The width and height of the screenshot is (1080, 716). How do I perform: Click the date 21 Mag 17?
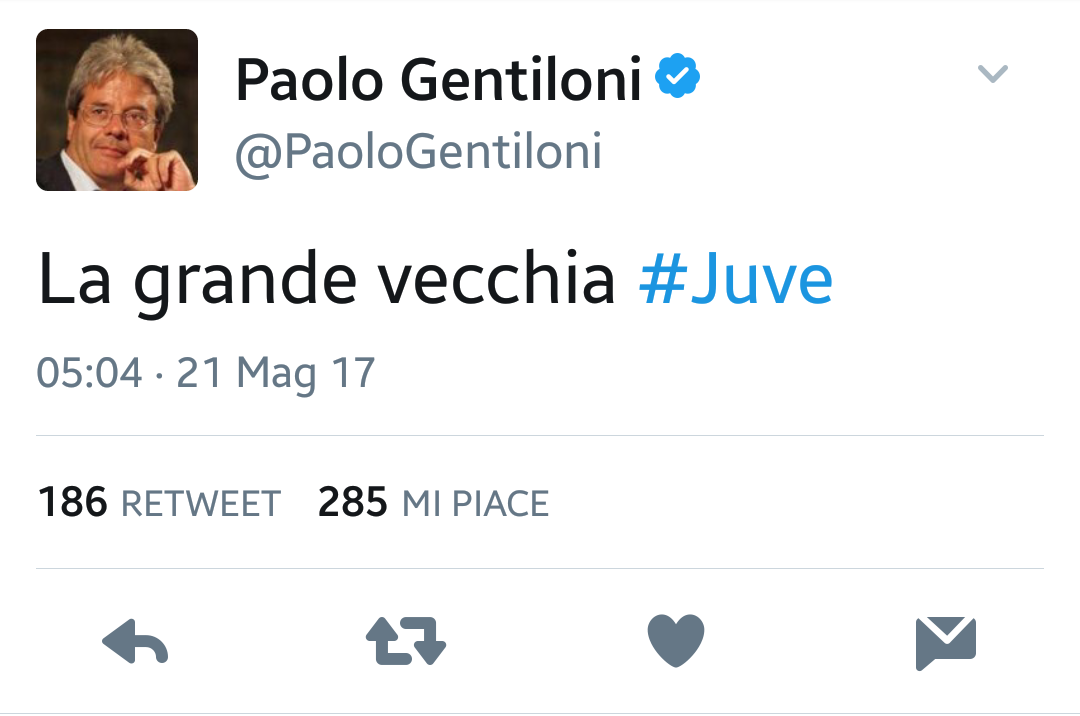click(x=276, y=374)
